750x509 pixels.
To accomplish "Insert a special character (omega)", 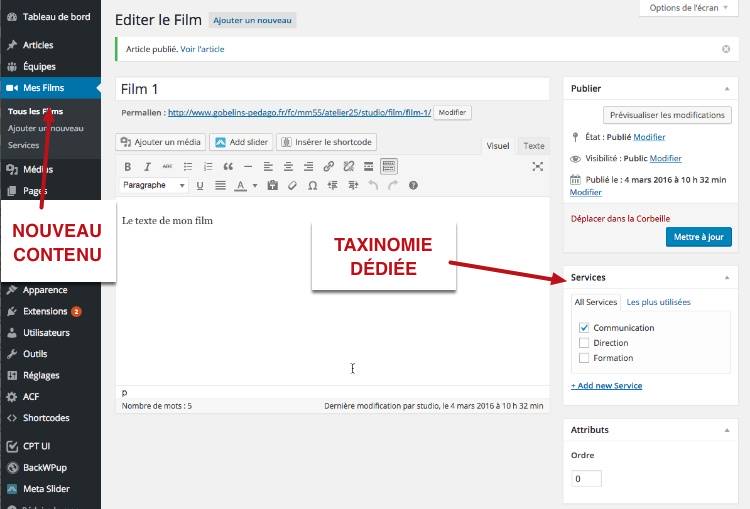I will [312, 185].
